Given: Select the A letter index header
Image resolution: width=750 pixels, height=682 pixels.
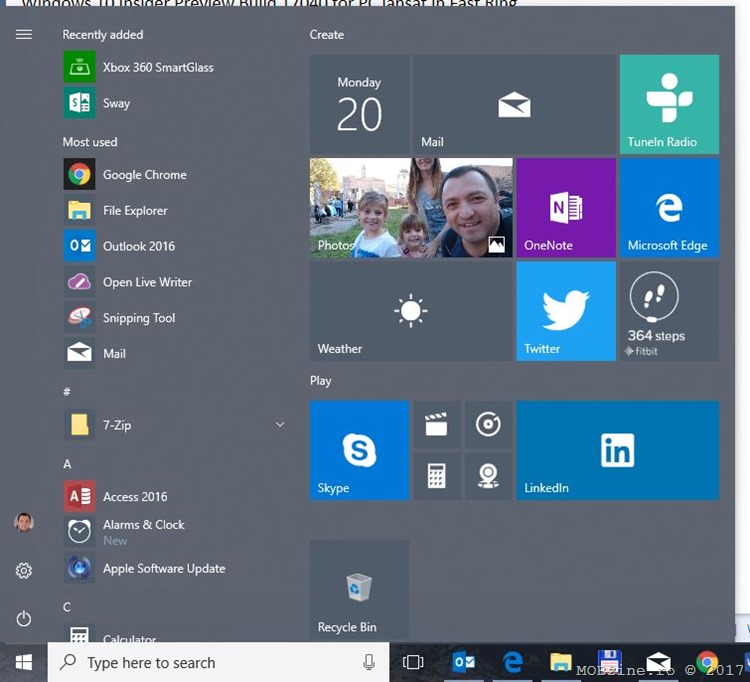Looking at the screenshot, I should coord(67,464).
